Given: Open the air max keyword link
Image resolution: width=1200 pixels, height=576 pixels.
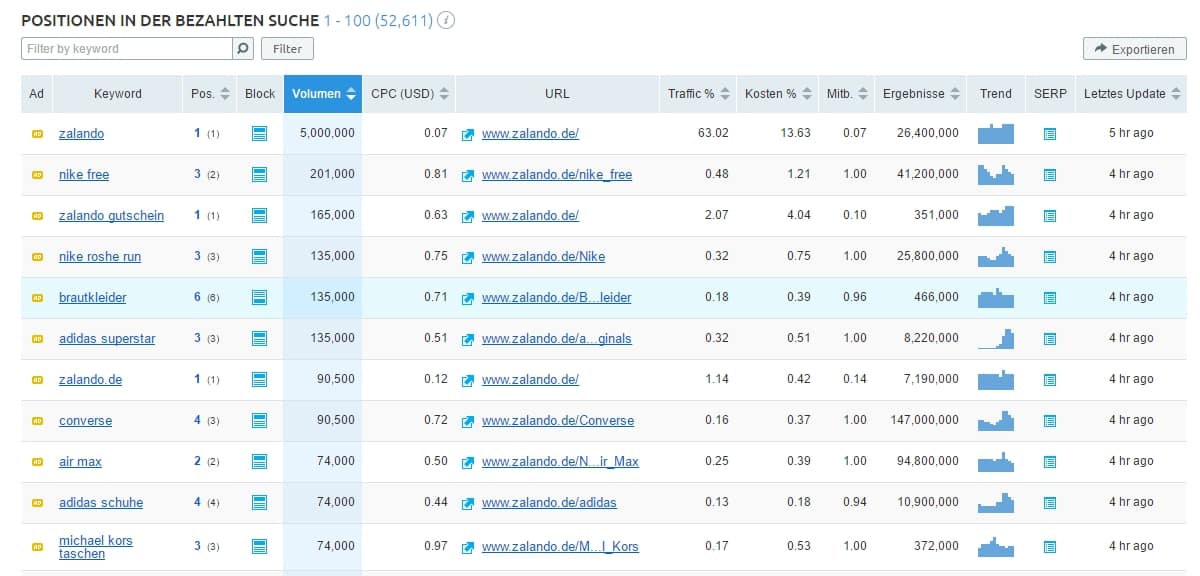Looking at the screenshot, I should click(x=80, y=462).
